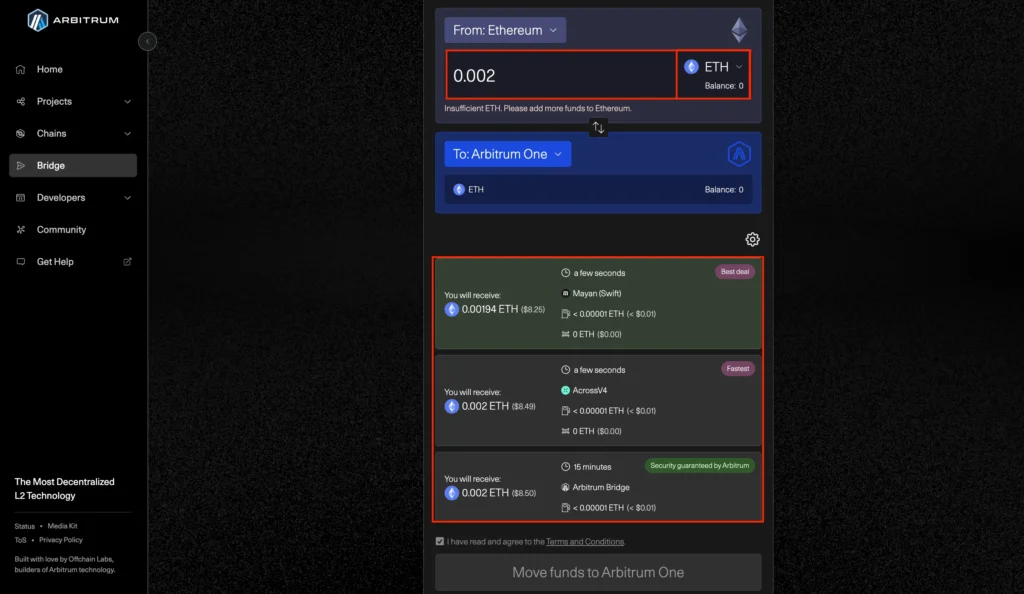Swap the From and To networks
Viewport: 1024px width, 594px height.
[598, 127]
